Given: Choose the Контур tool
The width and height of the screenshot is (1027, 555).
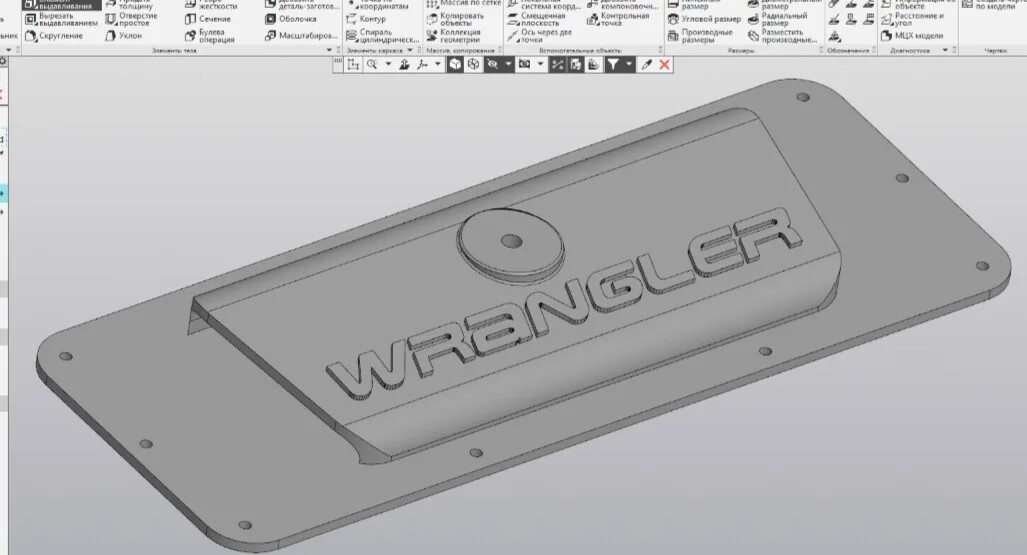Looking at the screenshot, I should tap(366, 19).
